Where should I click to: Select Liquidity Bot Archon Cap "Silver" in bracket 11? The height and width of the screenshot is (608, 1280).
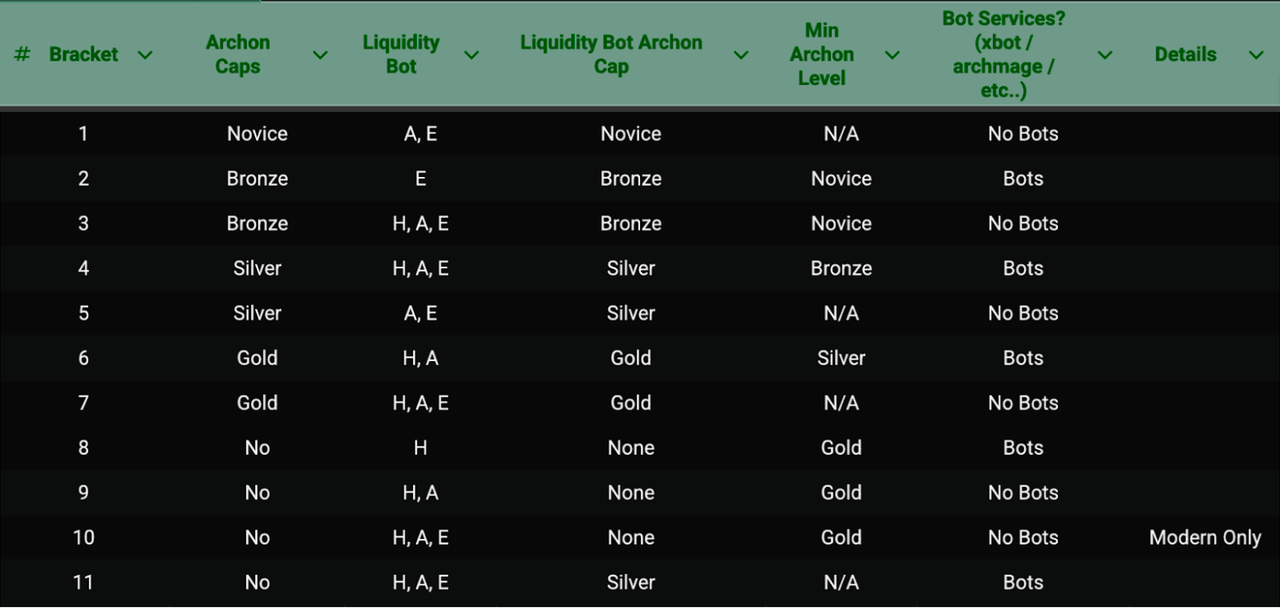point(631,583)
